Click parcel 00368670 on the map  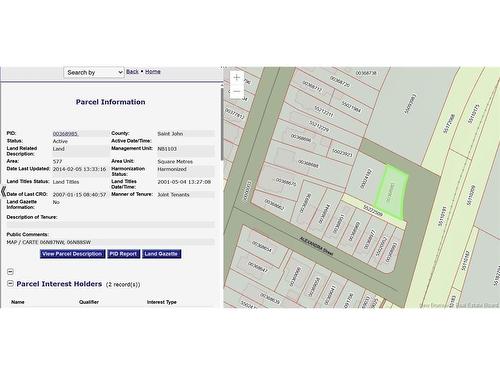(x=286, y=182)
